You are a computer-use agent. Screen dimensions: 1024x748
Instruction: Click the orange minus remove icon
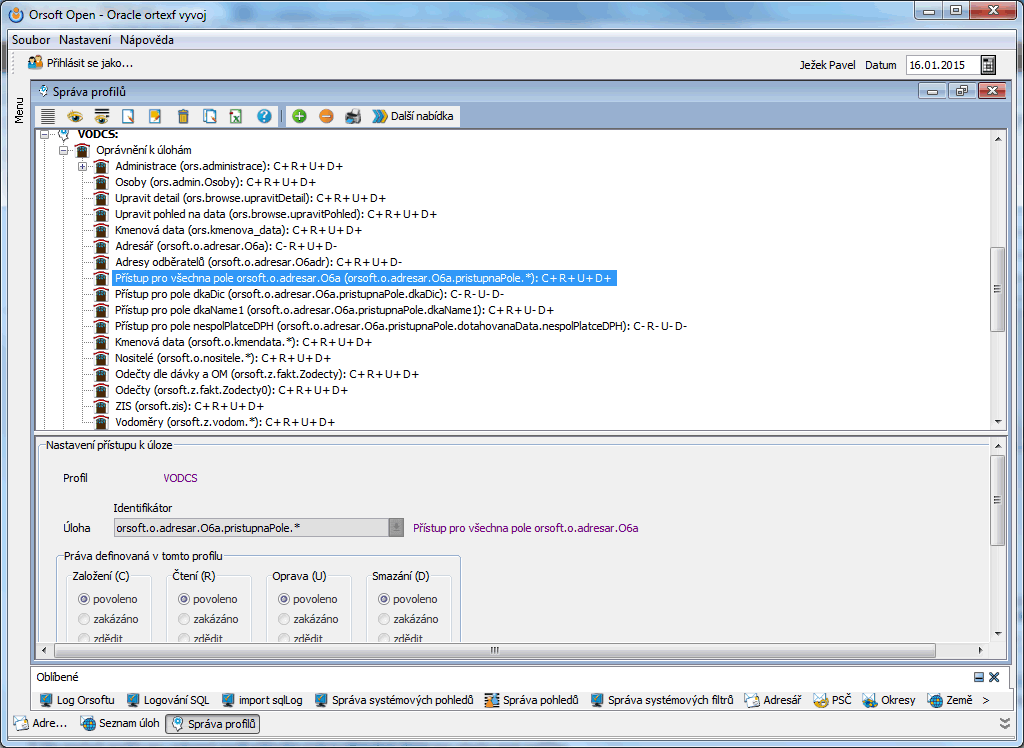(x=326, y=116)
